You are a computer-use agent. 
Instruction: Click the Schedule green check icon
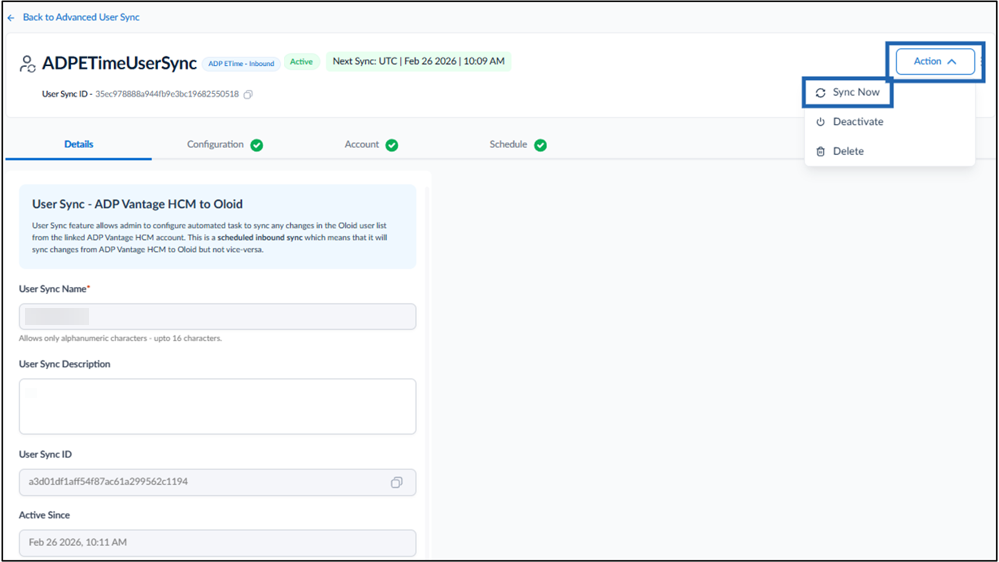point(540,145)
